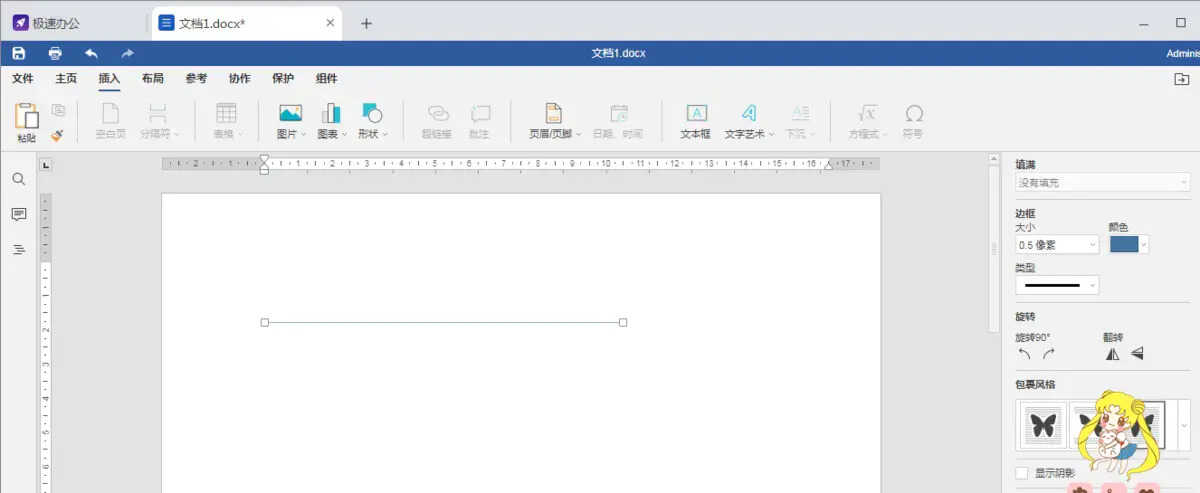Screen dimensions: 1200x493
Task: Click the open file location icon at top right
Action: [x=1180, y=79]
